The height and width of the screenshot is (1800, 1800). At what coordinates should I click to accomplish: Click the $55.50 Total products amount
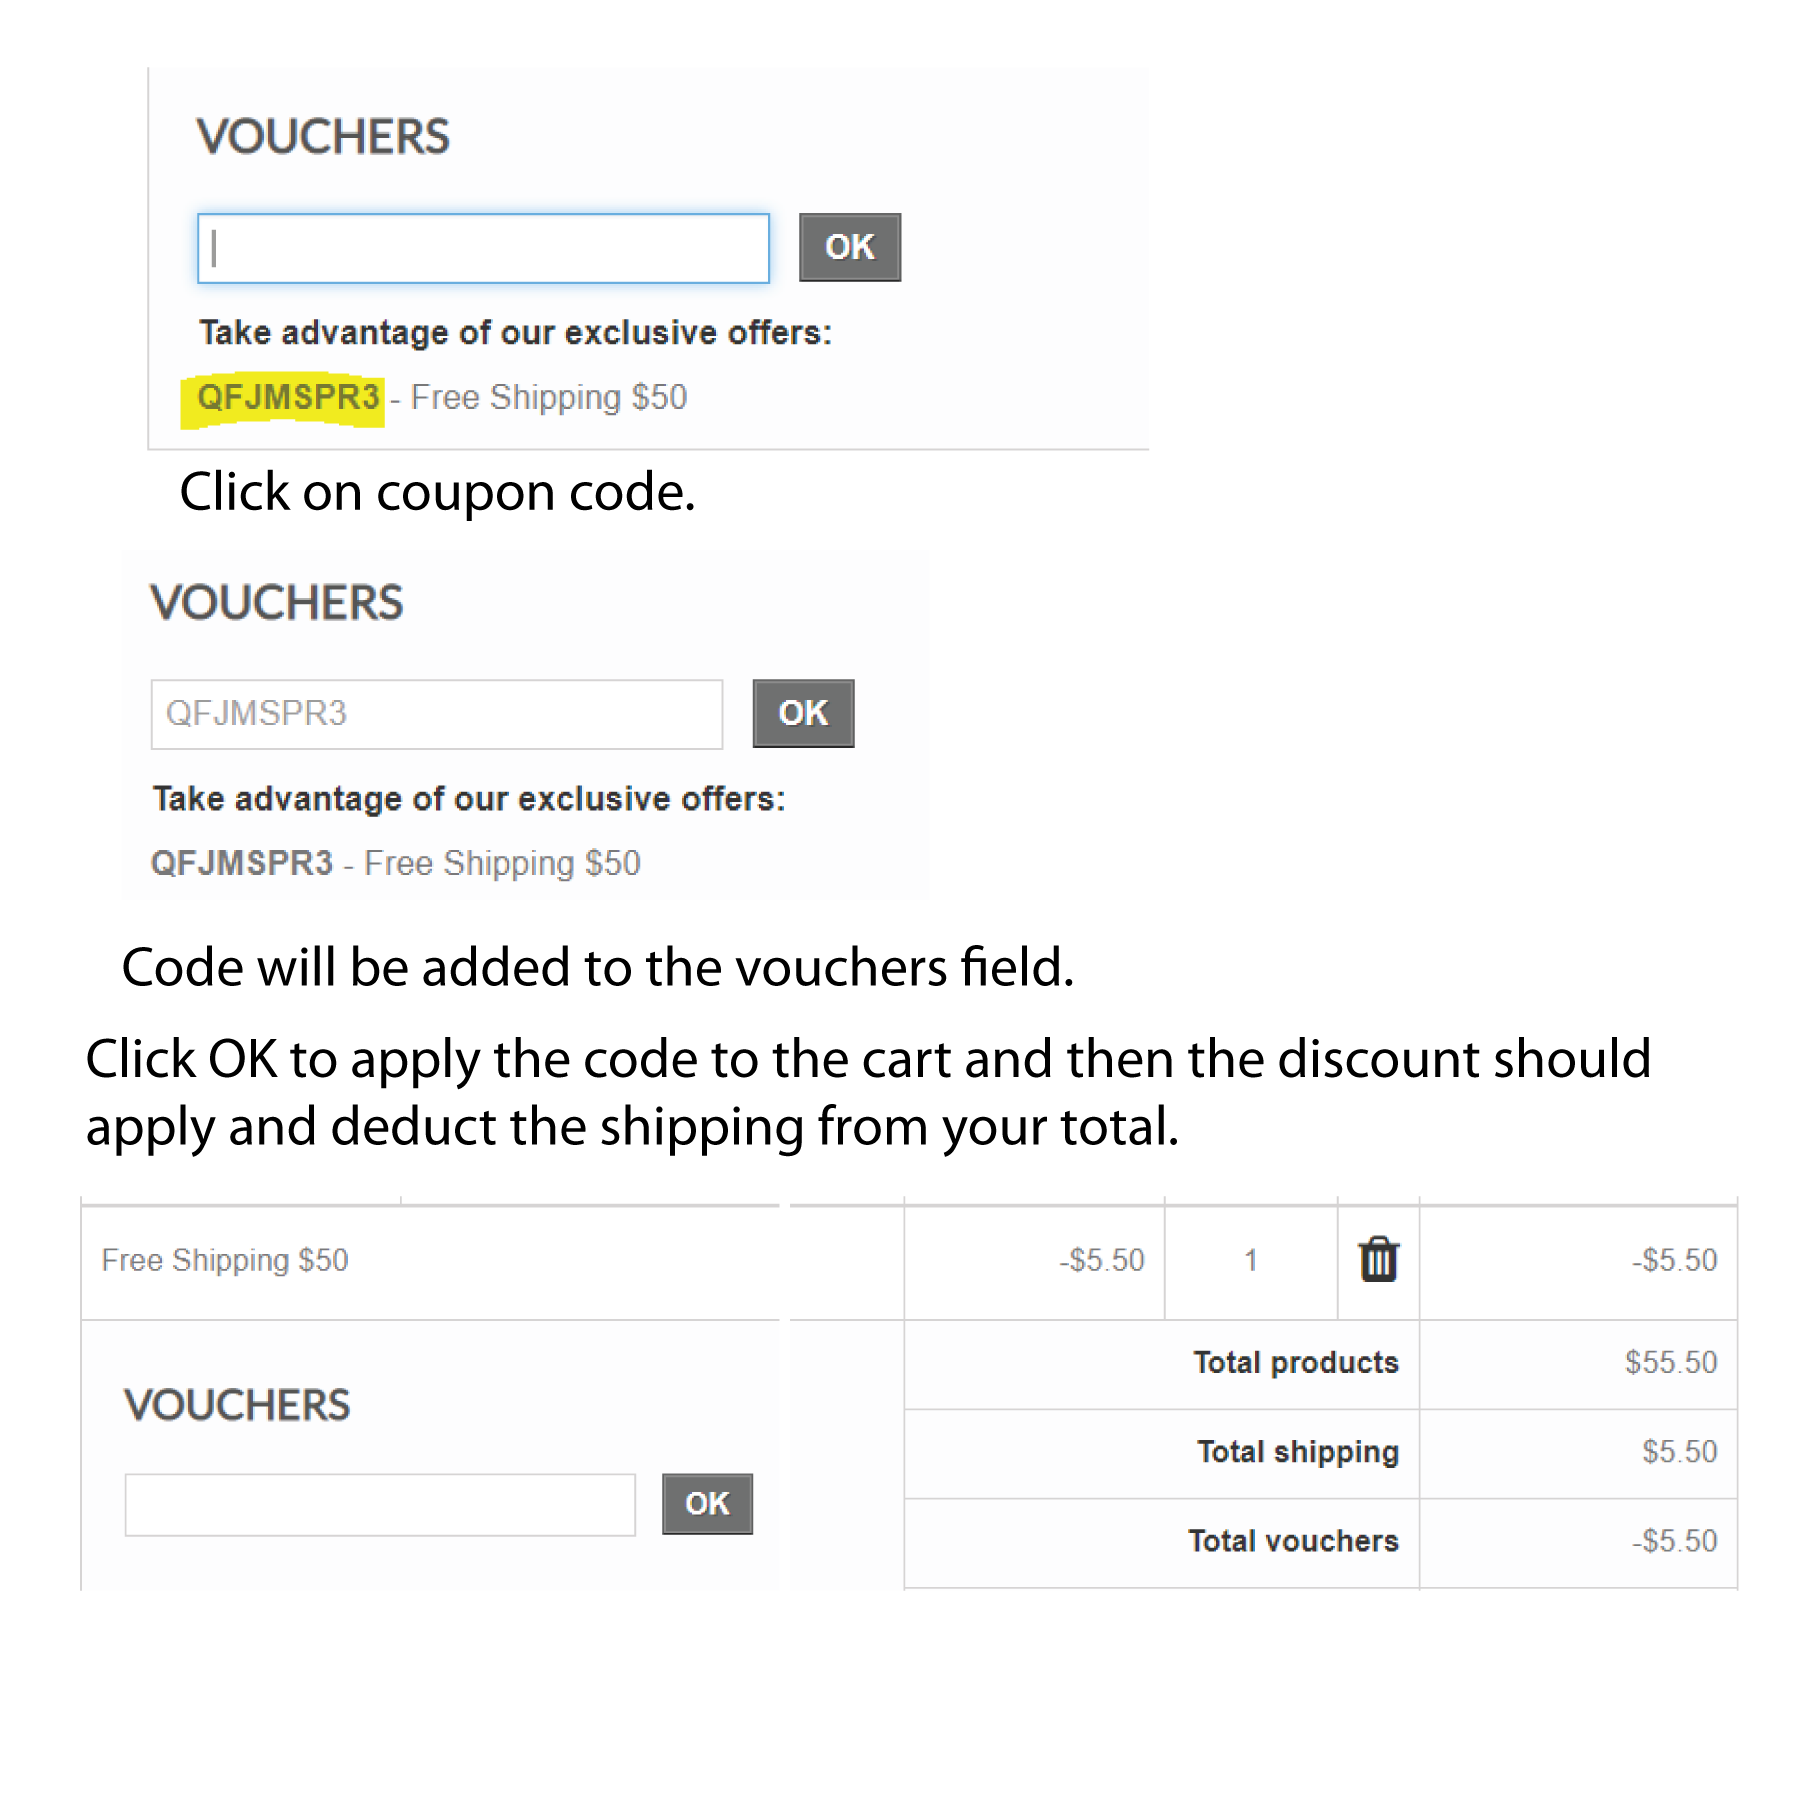click(x=1671, y=1362)
